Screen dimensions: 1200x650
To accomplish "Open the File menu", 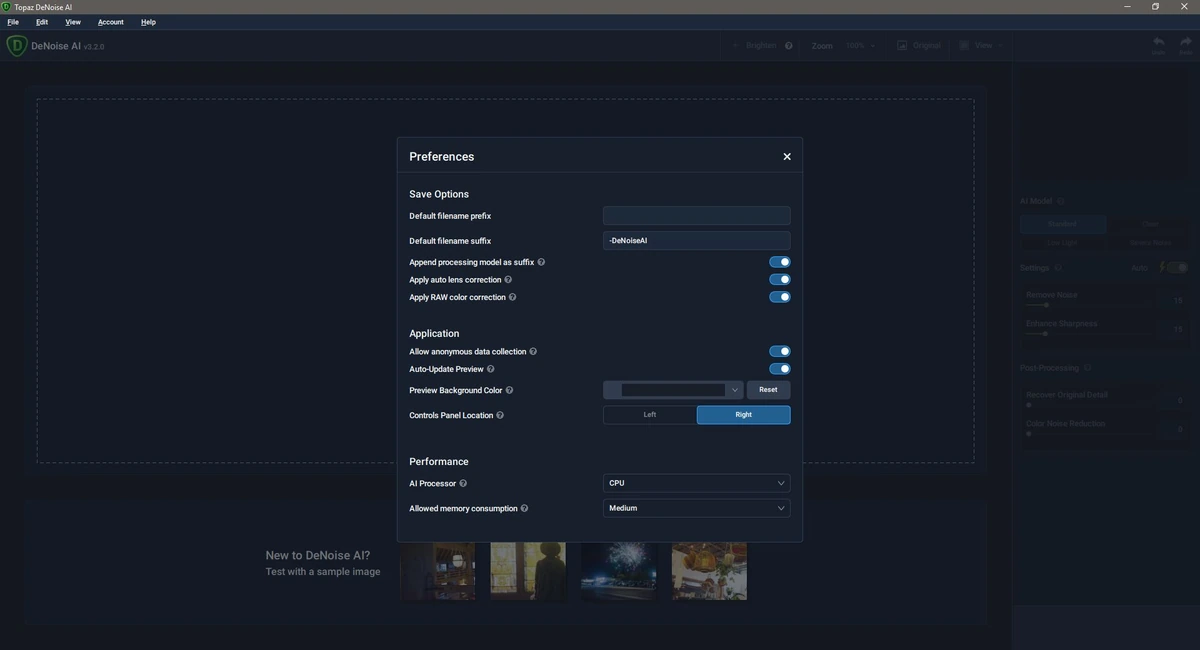I will tap(13, 22).
